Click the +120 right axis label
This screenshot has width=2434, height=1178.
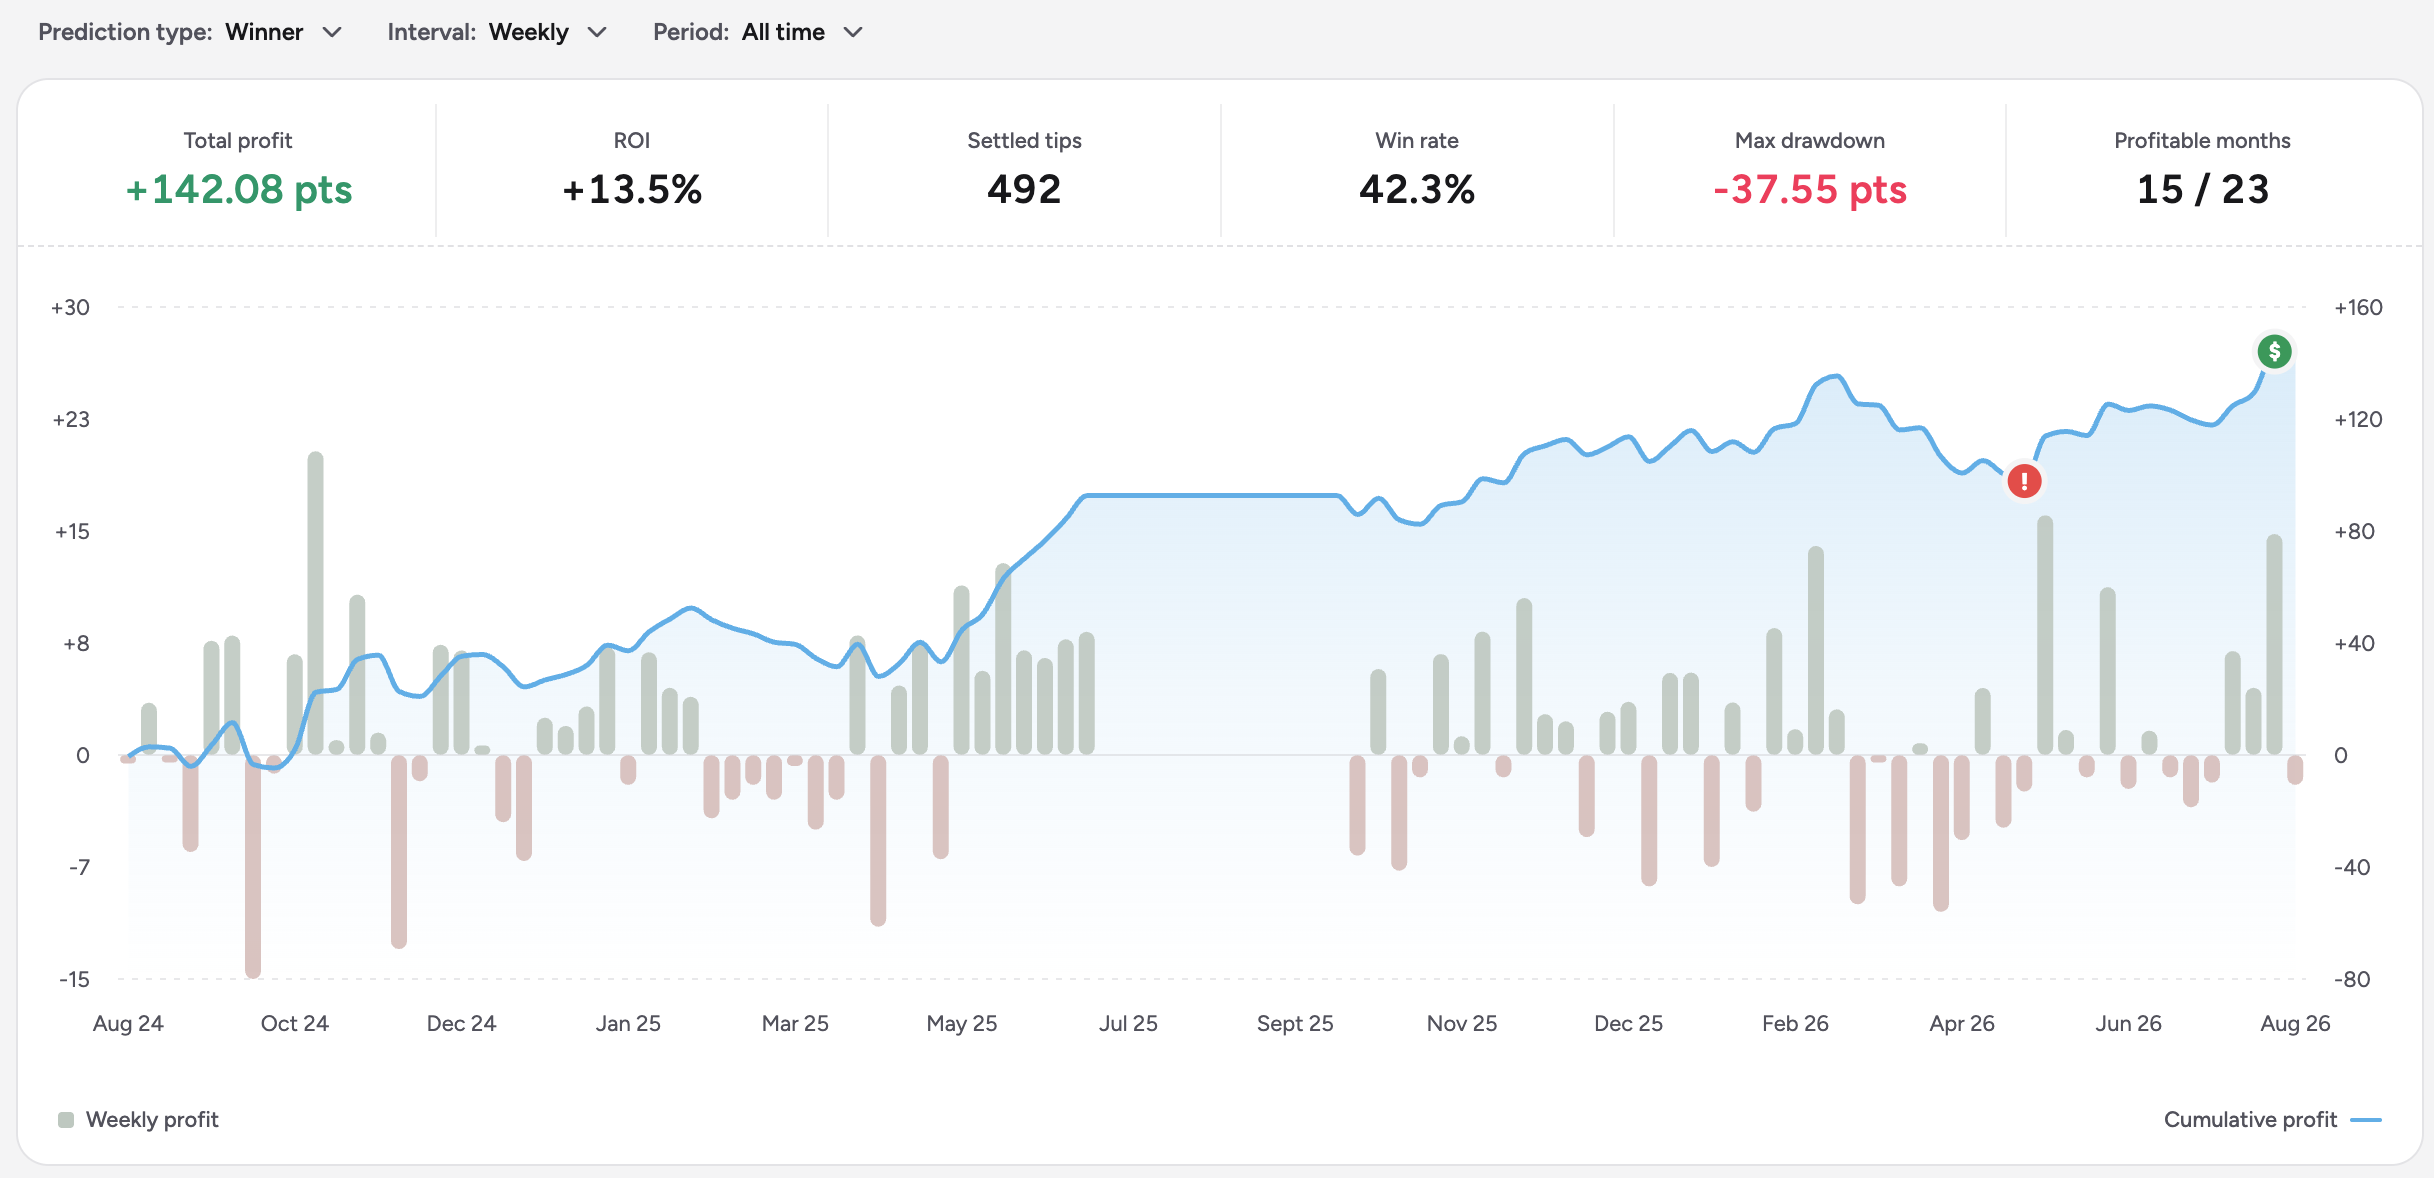click(2358, 419)
